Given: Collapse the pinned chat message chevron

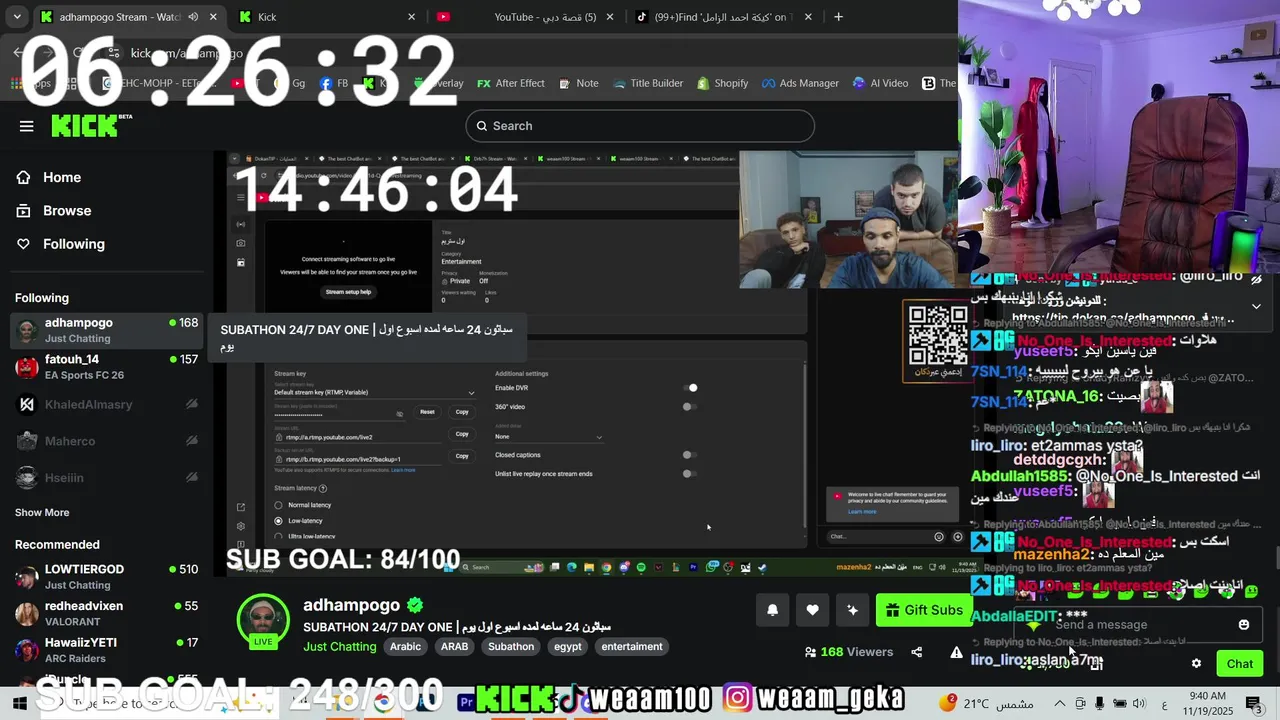Looking at the screenshot, I should point(1257,306).
